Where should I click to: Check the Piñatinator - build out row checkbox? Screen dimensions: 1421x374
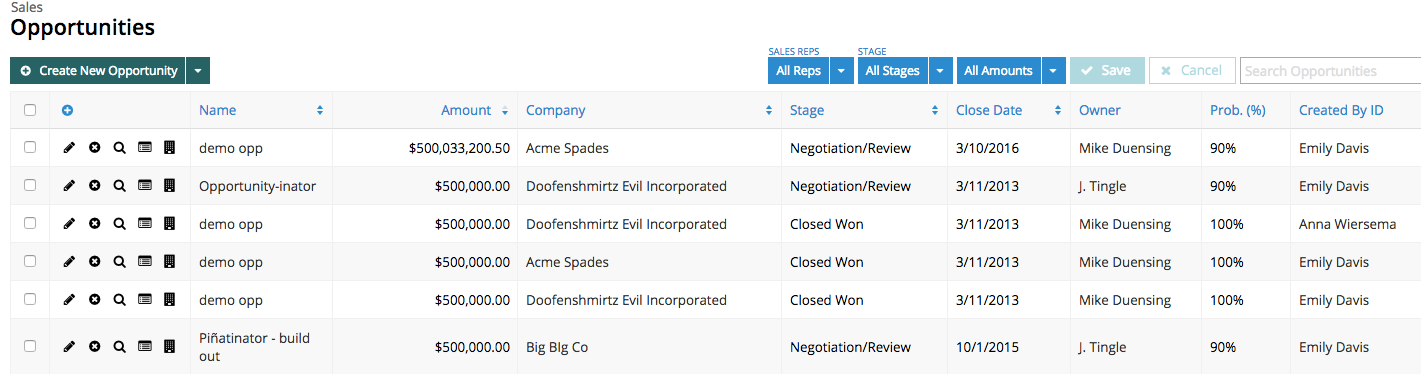click(30, 346)
